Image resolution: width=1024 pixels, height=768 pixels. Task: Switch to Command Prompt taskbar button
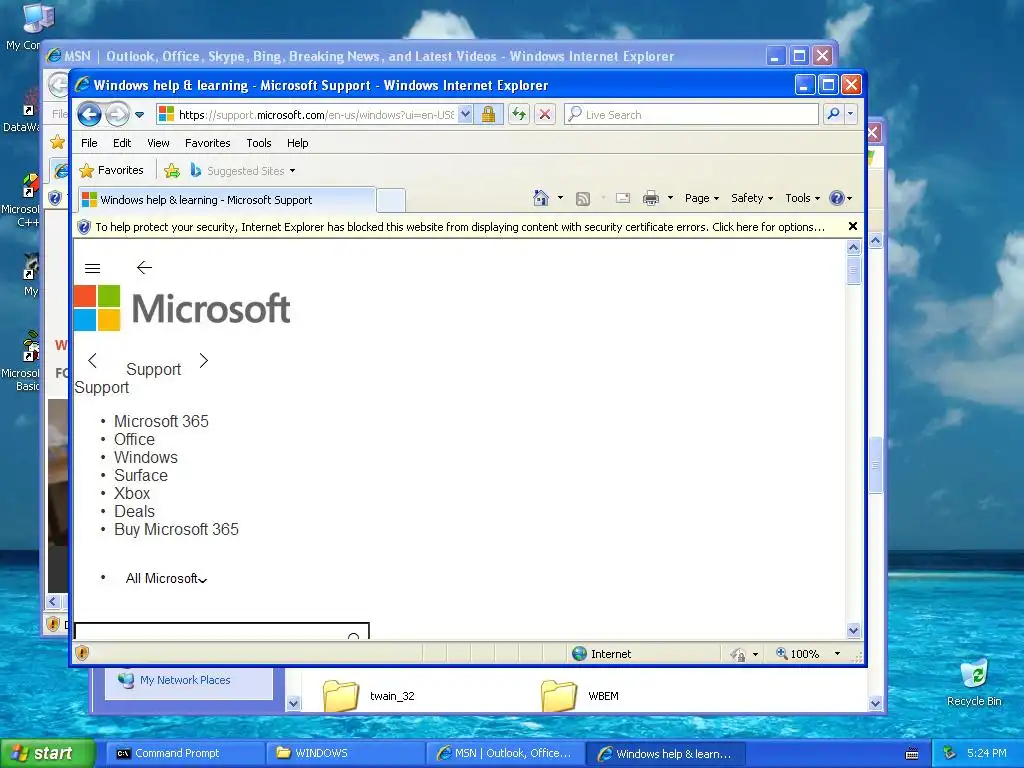[184, 753]
